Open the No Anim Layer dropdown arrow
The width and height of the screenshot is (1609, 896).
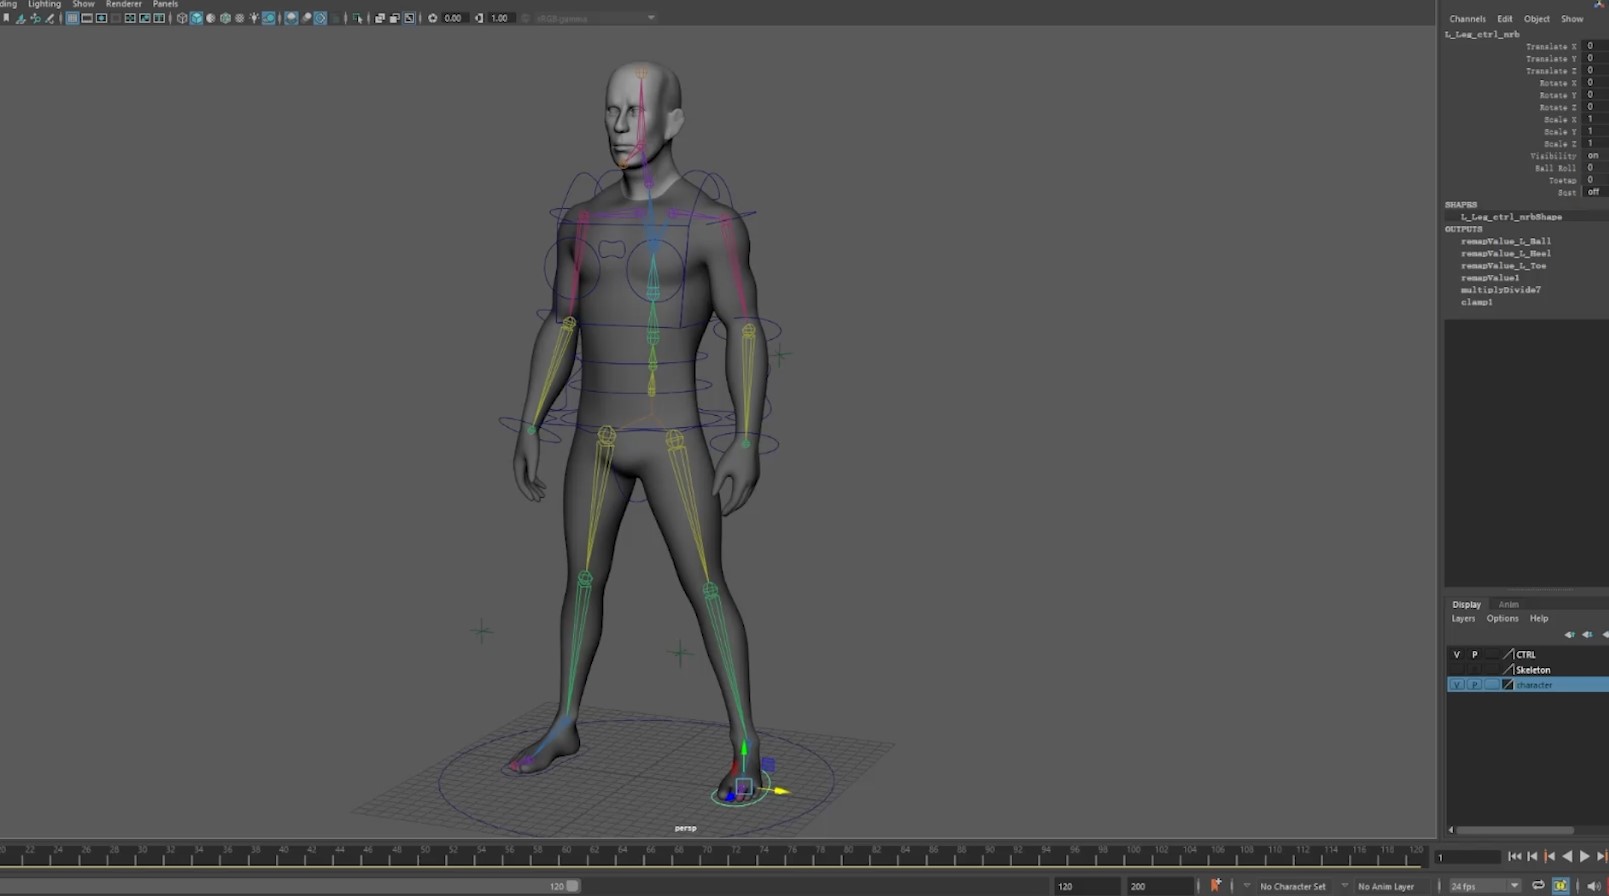[1345, 884]
